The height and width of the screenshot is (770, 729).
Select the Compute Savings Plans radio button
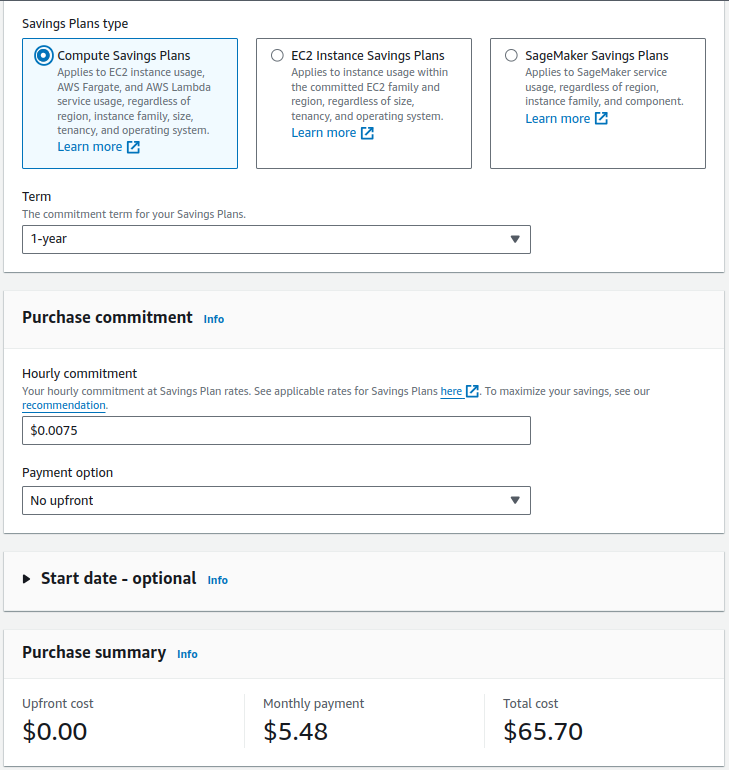point(43,55)
